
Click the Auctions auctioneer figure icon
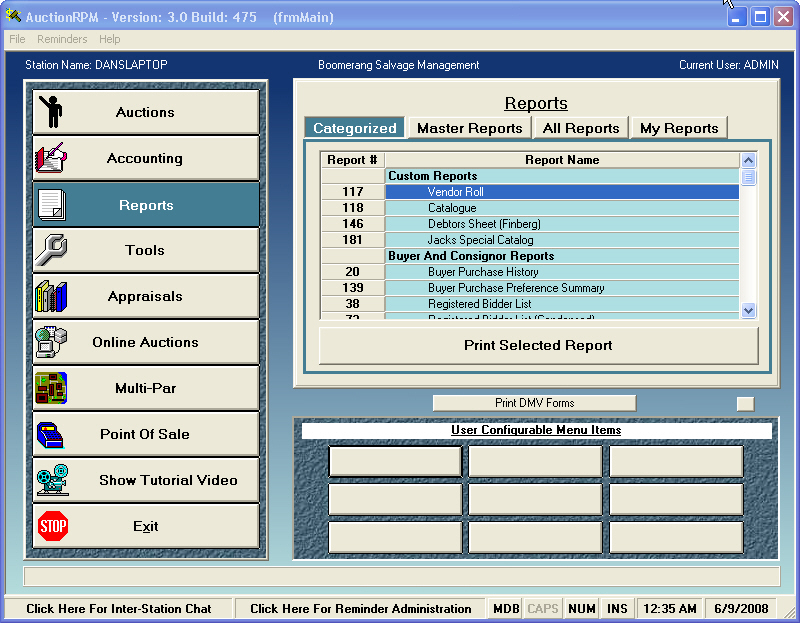[x=51, y=112]
